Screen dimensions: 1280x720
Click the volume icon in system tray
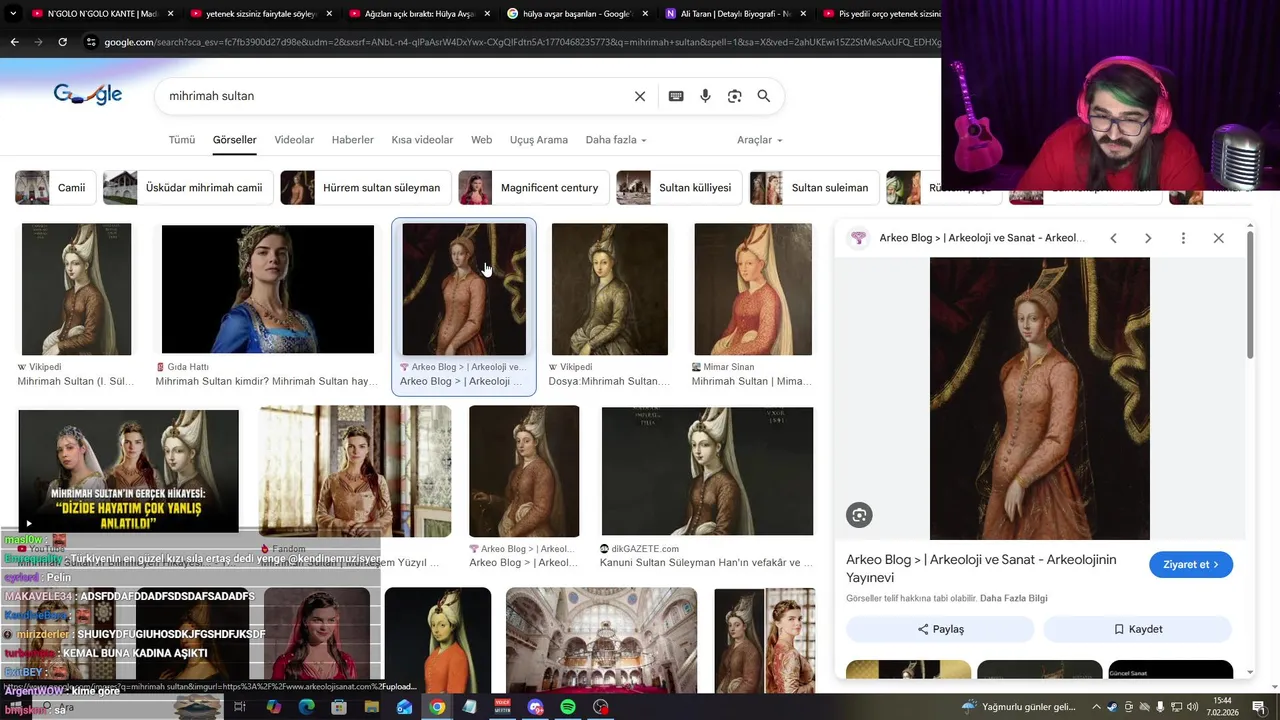coord(1192,707)
